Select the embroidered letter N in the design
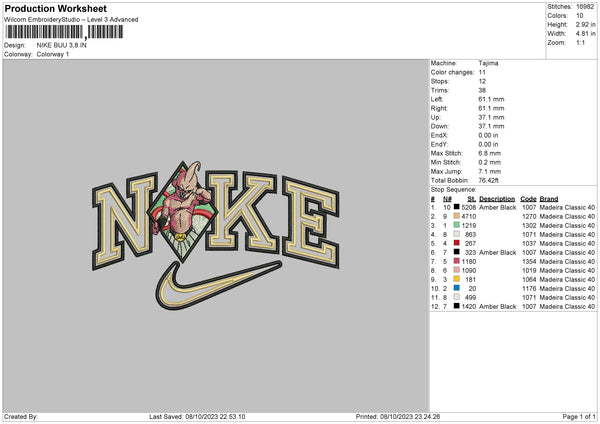Viewport: 600px width, 424px height. point(124,221)
